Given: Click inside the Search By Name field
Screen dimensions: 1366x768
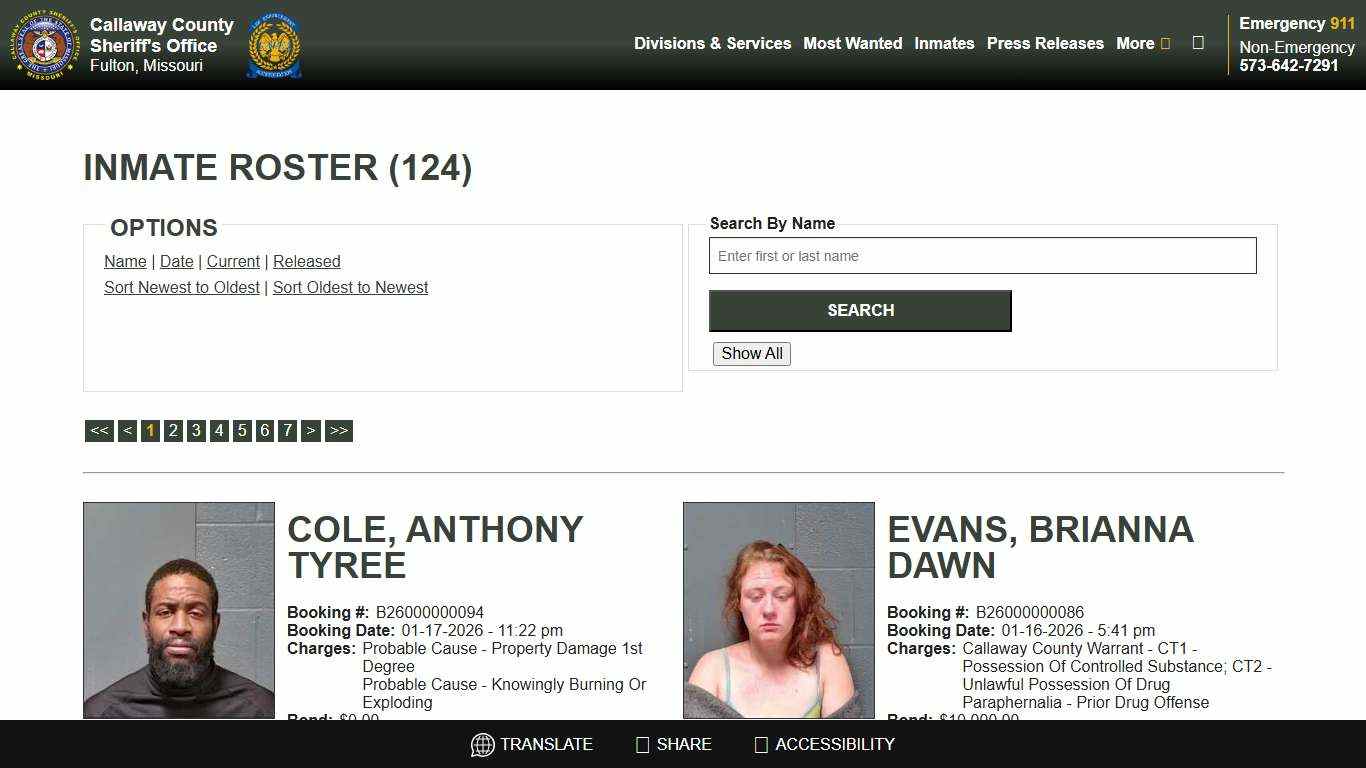Looking at the screenshot, I should pos(983,256).
